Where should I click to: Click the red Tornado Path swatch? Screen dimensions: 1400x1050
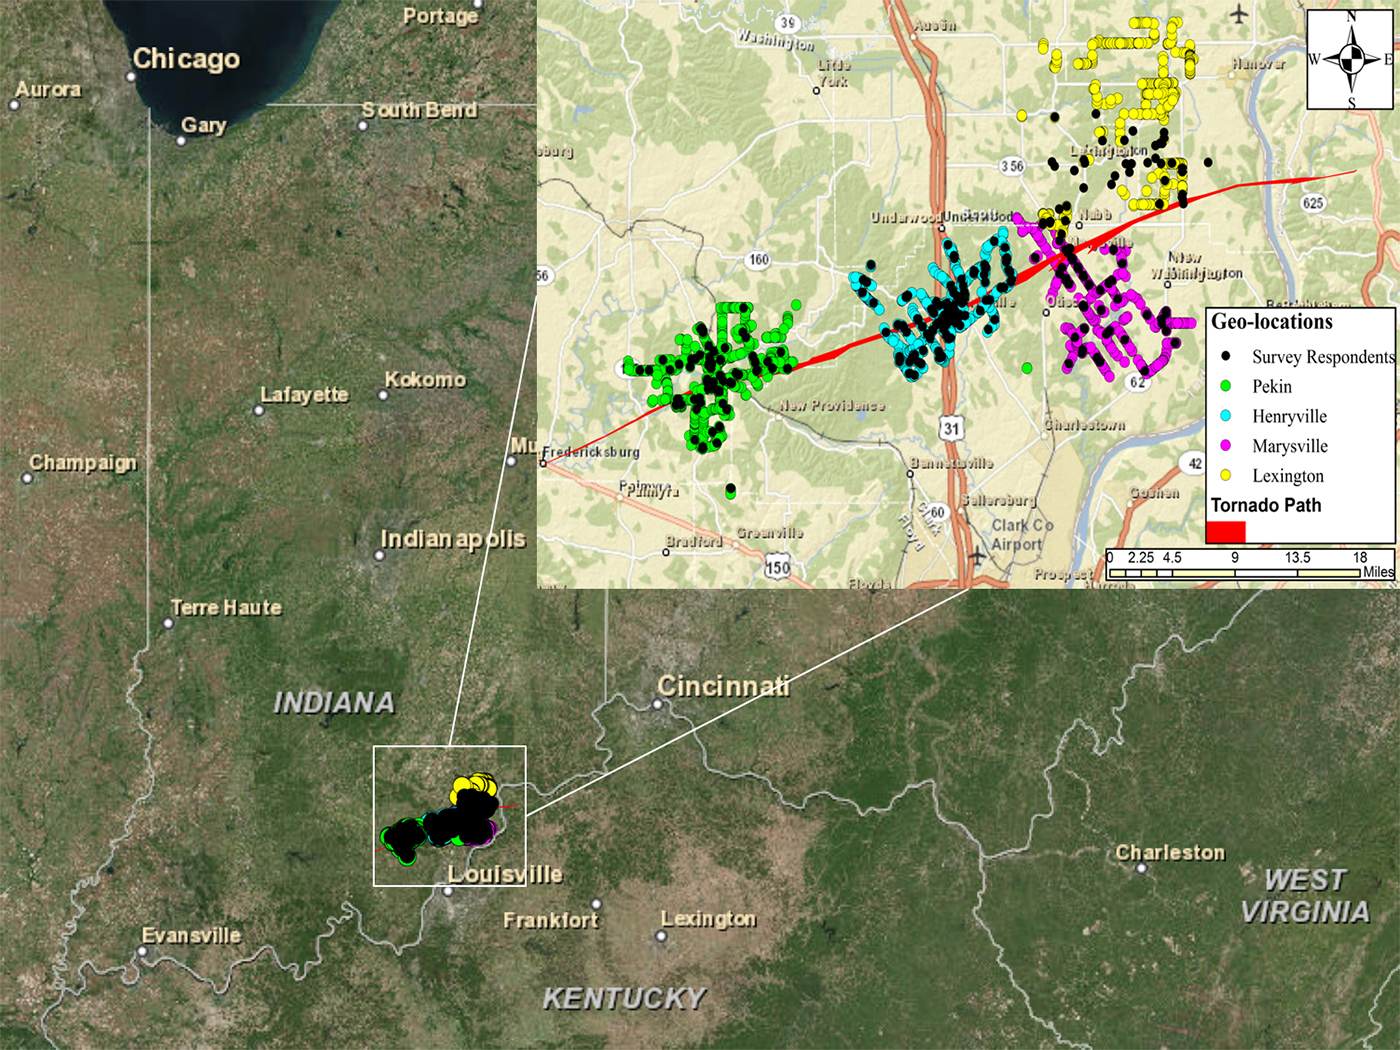pos(1226,531)
